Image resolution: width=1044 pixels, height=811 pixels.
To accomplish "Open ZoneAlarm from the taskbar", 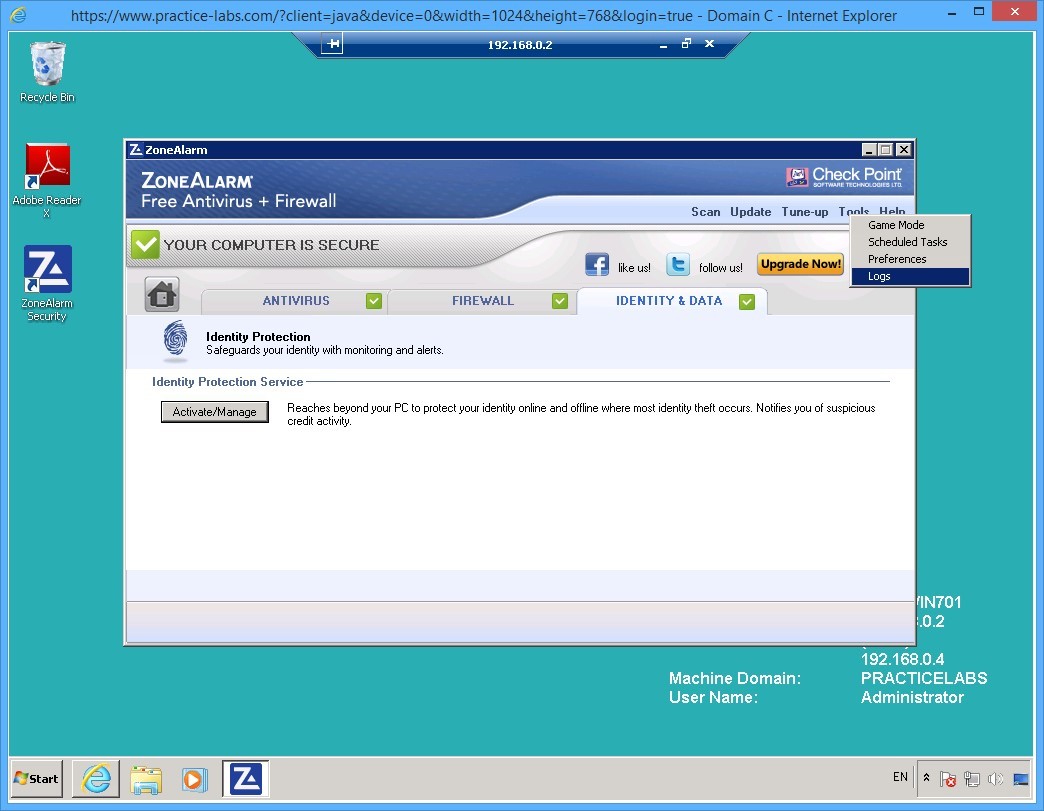I will tap(245, 778).
